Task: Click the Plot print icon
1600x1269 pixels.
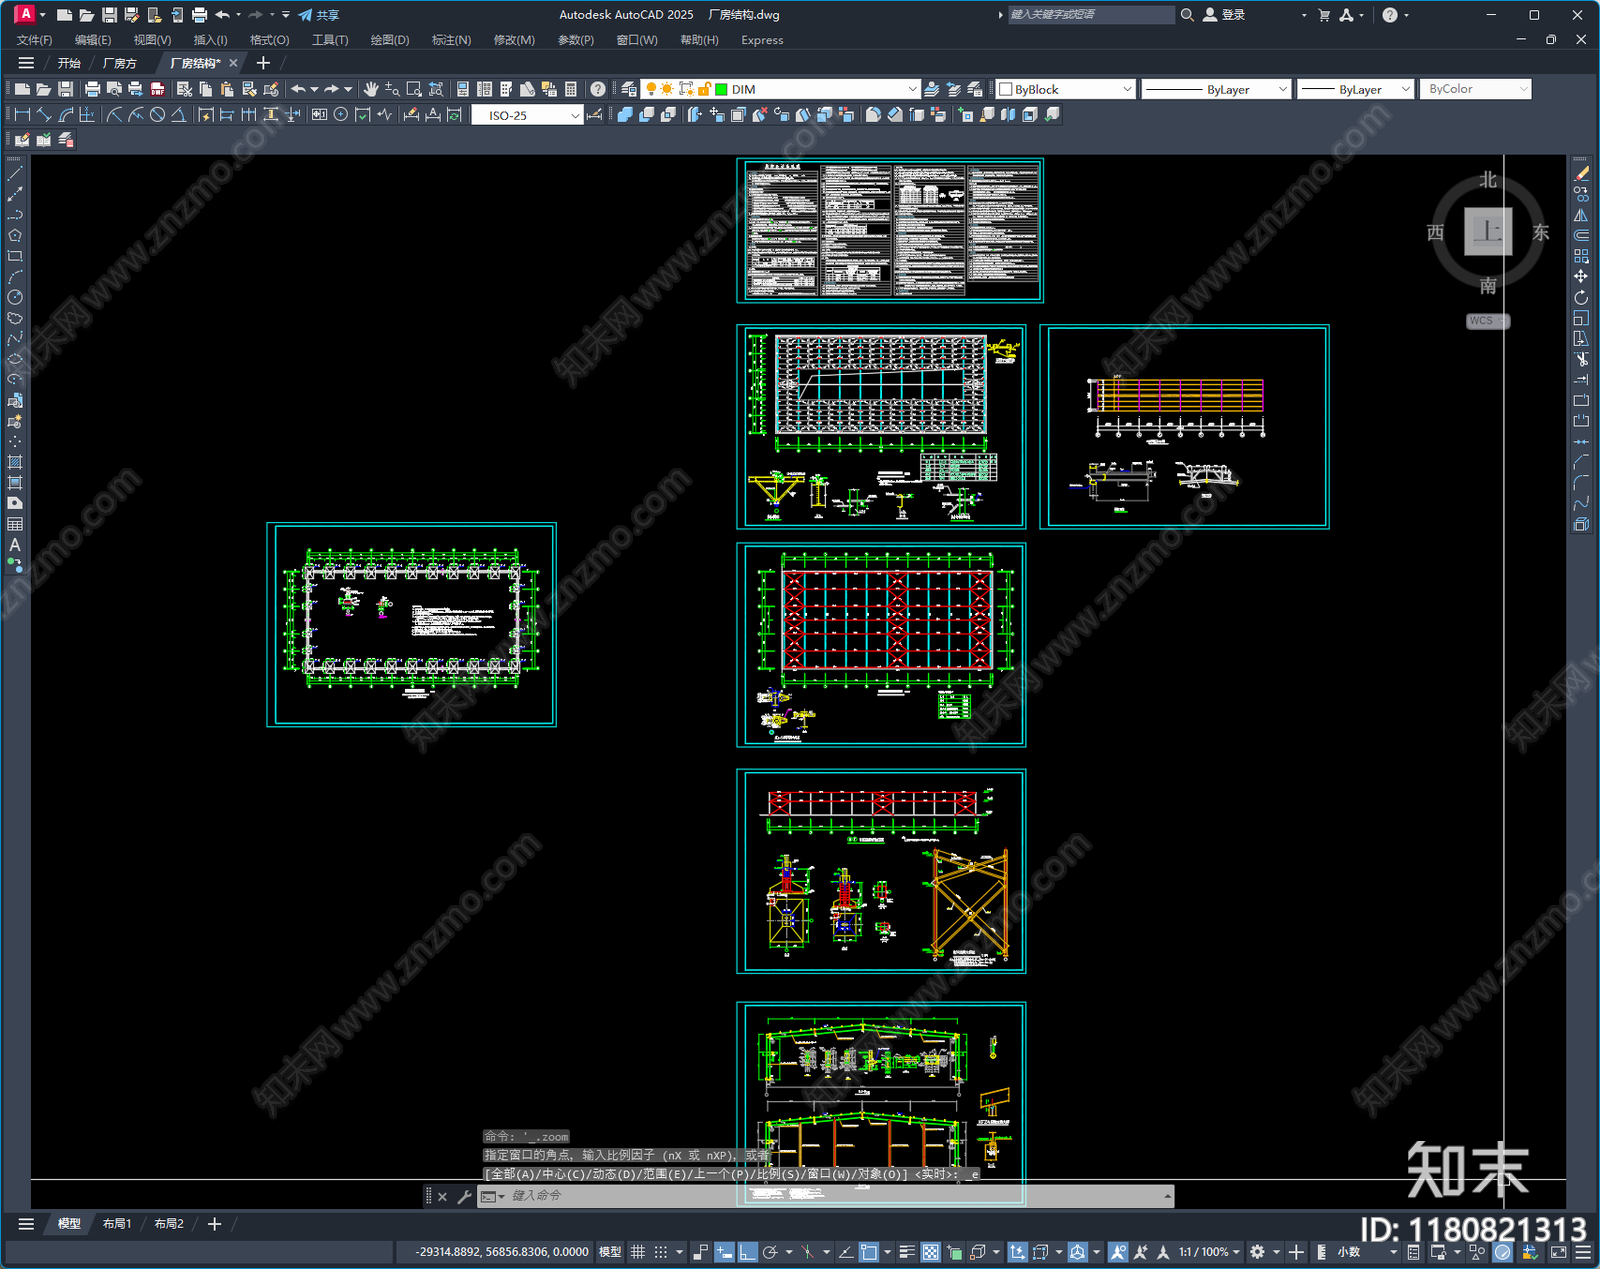Action: 93,89
